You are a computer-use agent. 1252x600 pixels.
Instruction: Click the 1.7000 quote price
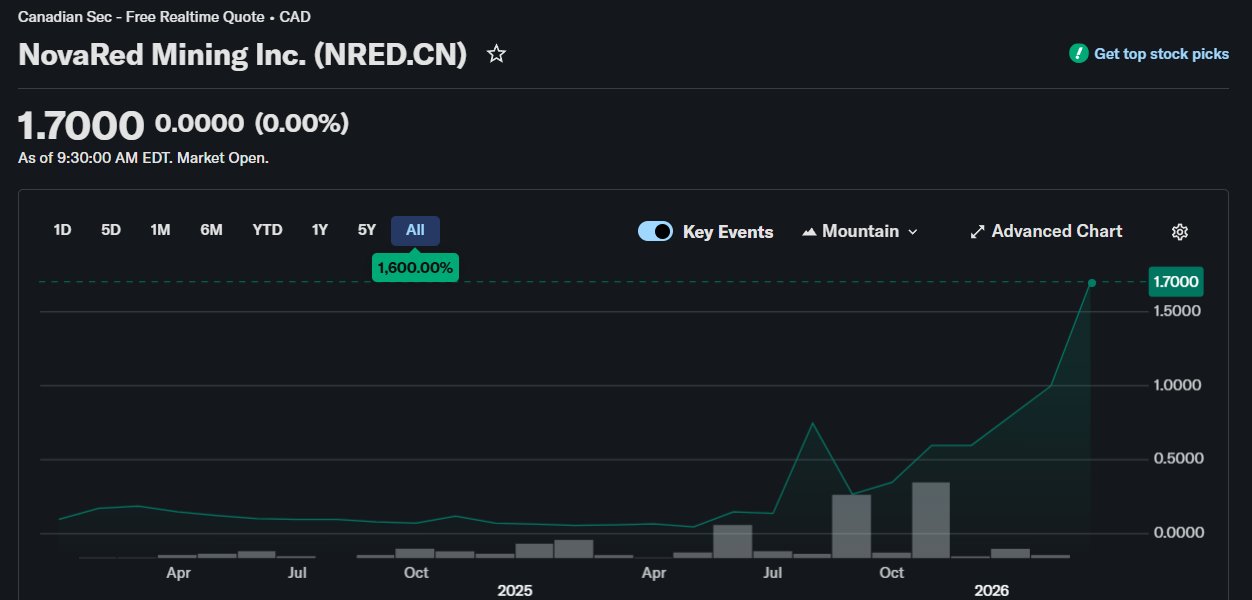click(82, 125)
